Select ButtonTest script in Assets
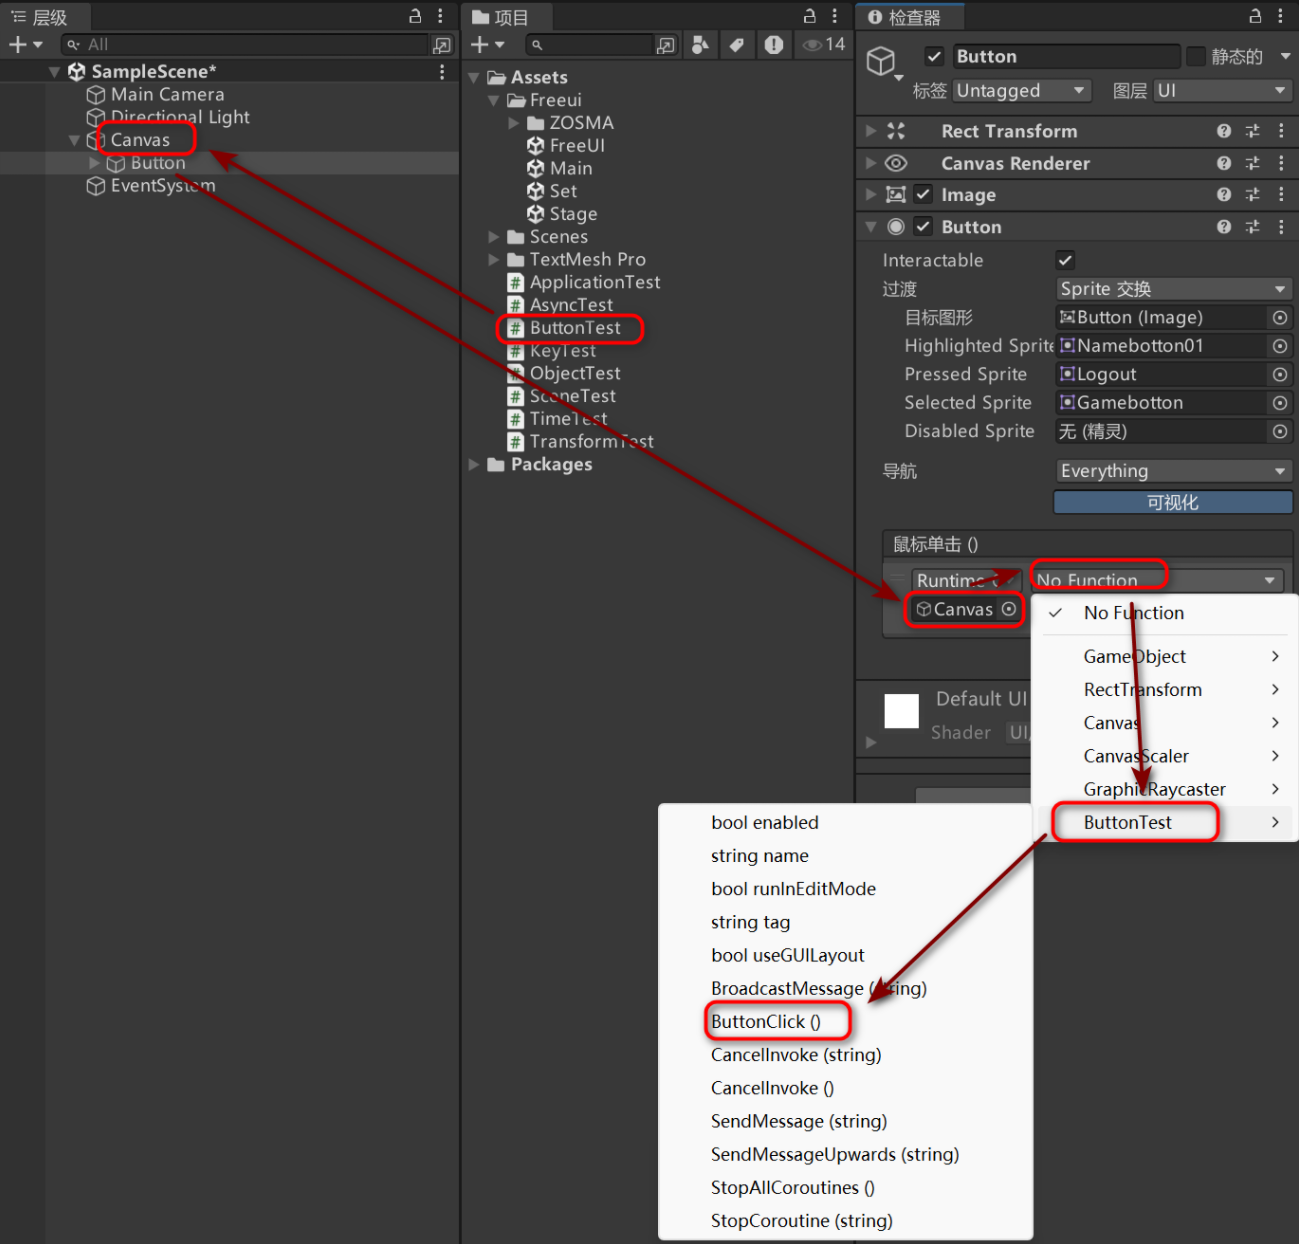The height and width of the screenshot is (1244, 1299). point(575,328)
